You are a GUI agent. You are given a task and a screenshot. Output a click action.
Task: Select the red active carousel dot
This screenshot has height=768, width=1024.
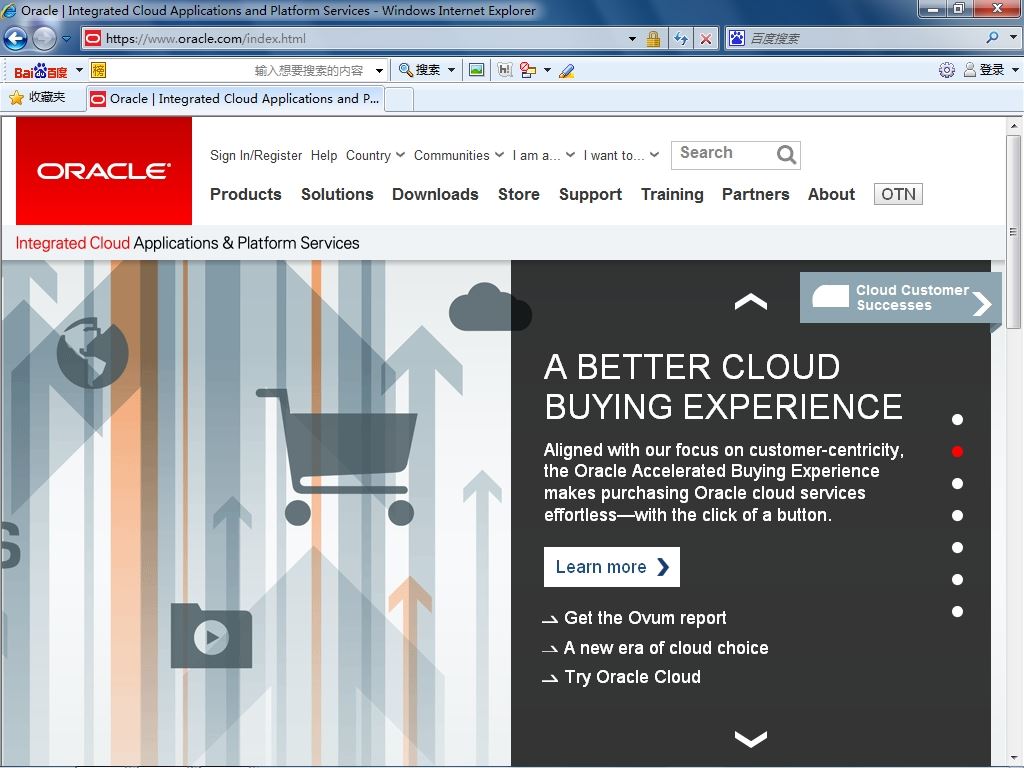pos(957,451)
